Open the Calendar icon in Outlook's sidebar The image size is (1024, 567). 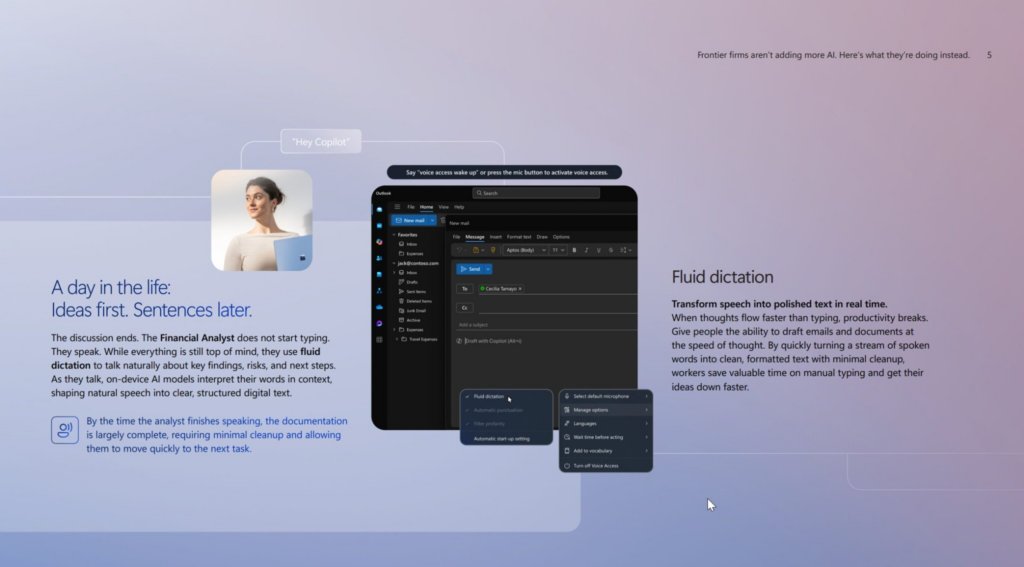(x=379, y=225)
